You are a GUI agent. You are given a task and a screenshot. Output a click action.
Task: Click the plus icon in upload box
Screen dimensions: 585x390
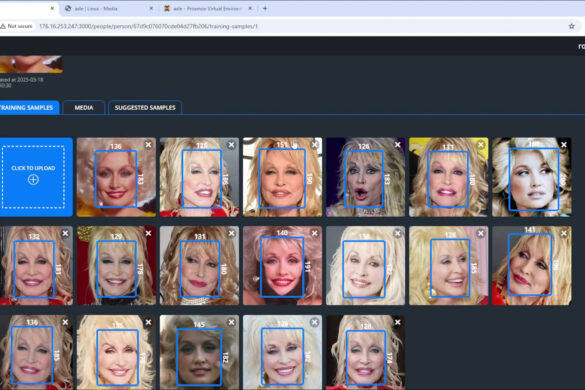pos(33,180)
